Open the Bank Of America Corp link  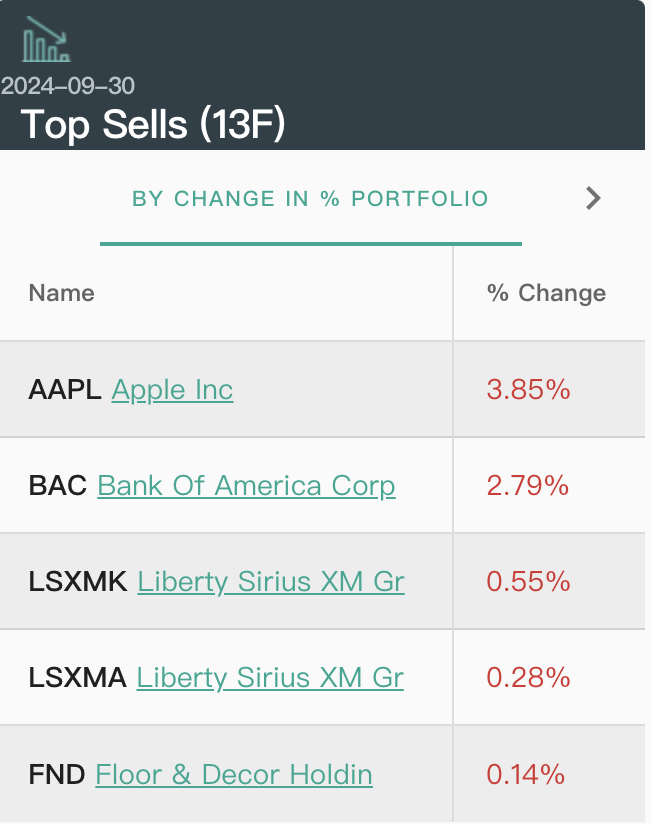pyautogui.click(x=246, y=486)
